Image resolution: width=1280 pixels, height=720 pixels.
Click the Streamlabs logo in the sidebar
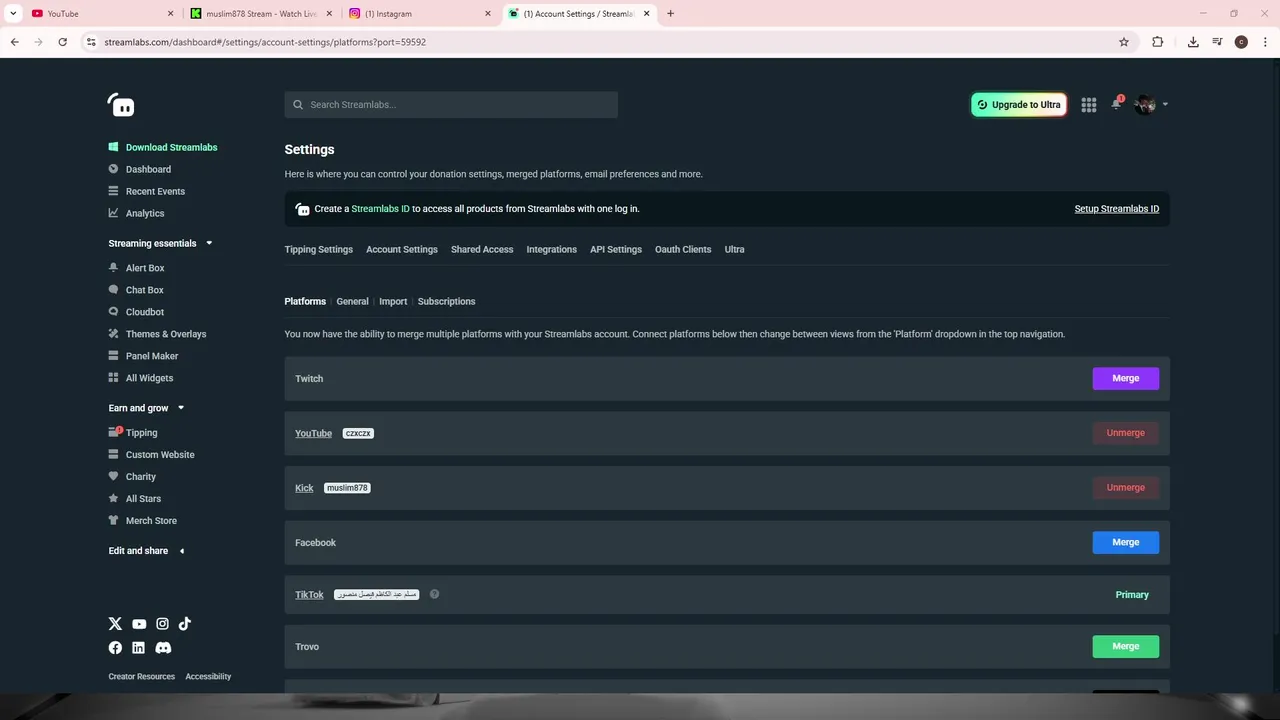[121, 105]
